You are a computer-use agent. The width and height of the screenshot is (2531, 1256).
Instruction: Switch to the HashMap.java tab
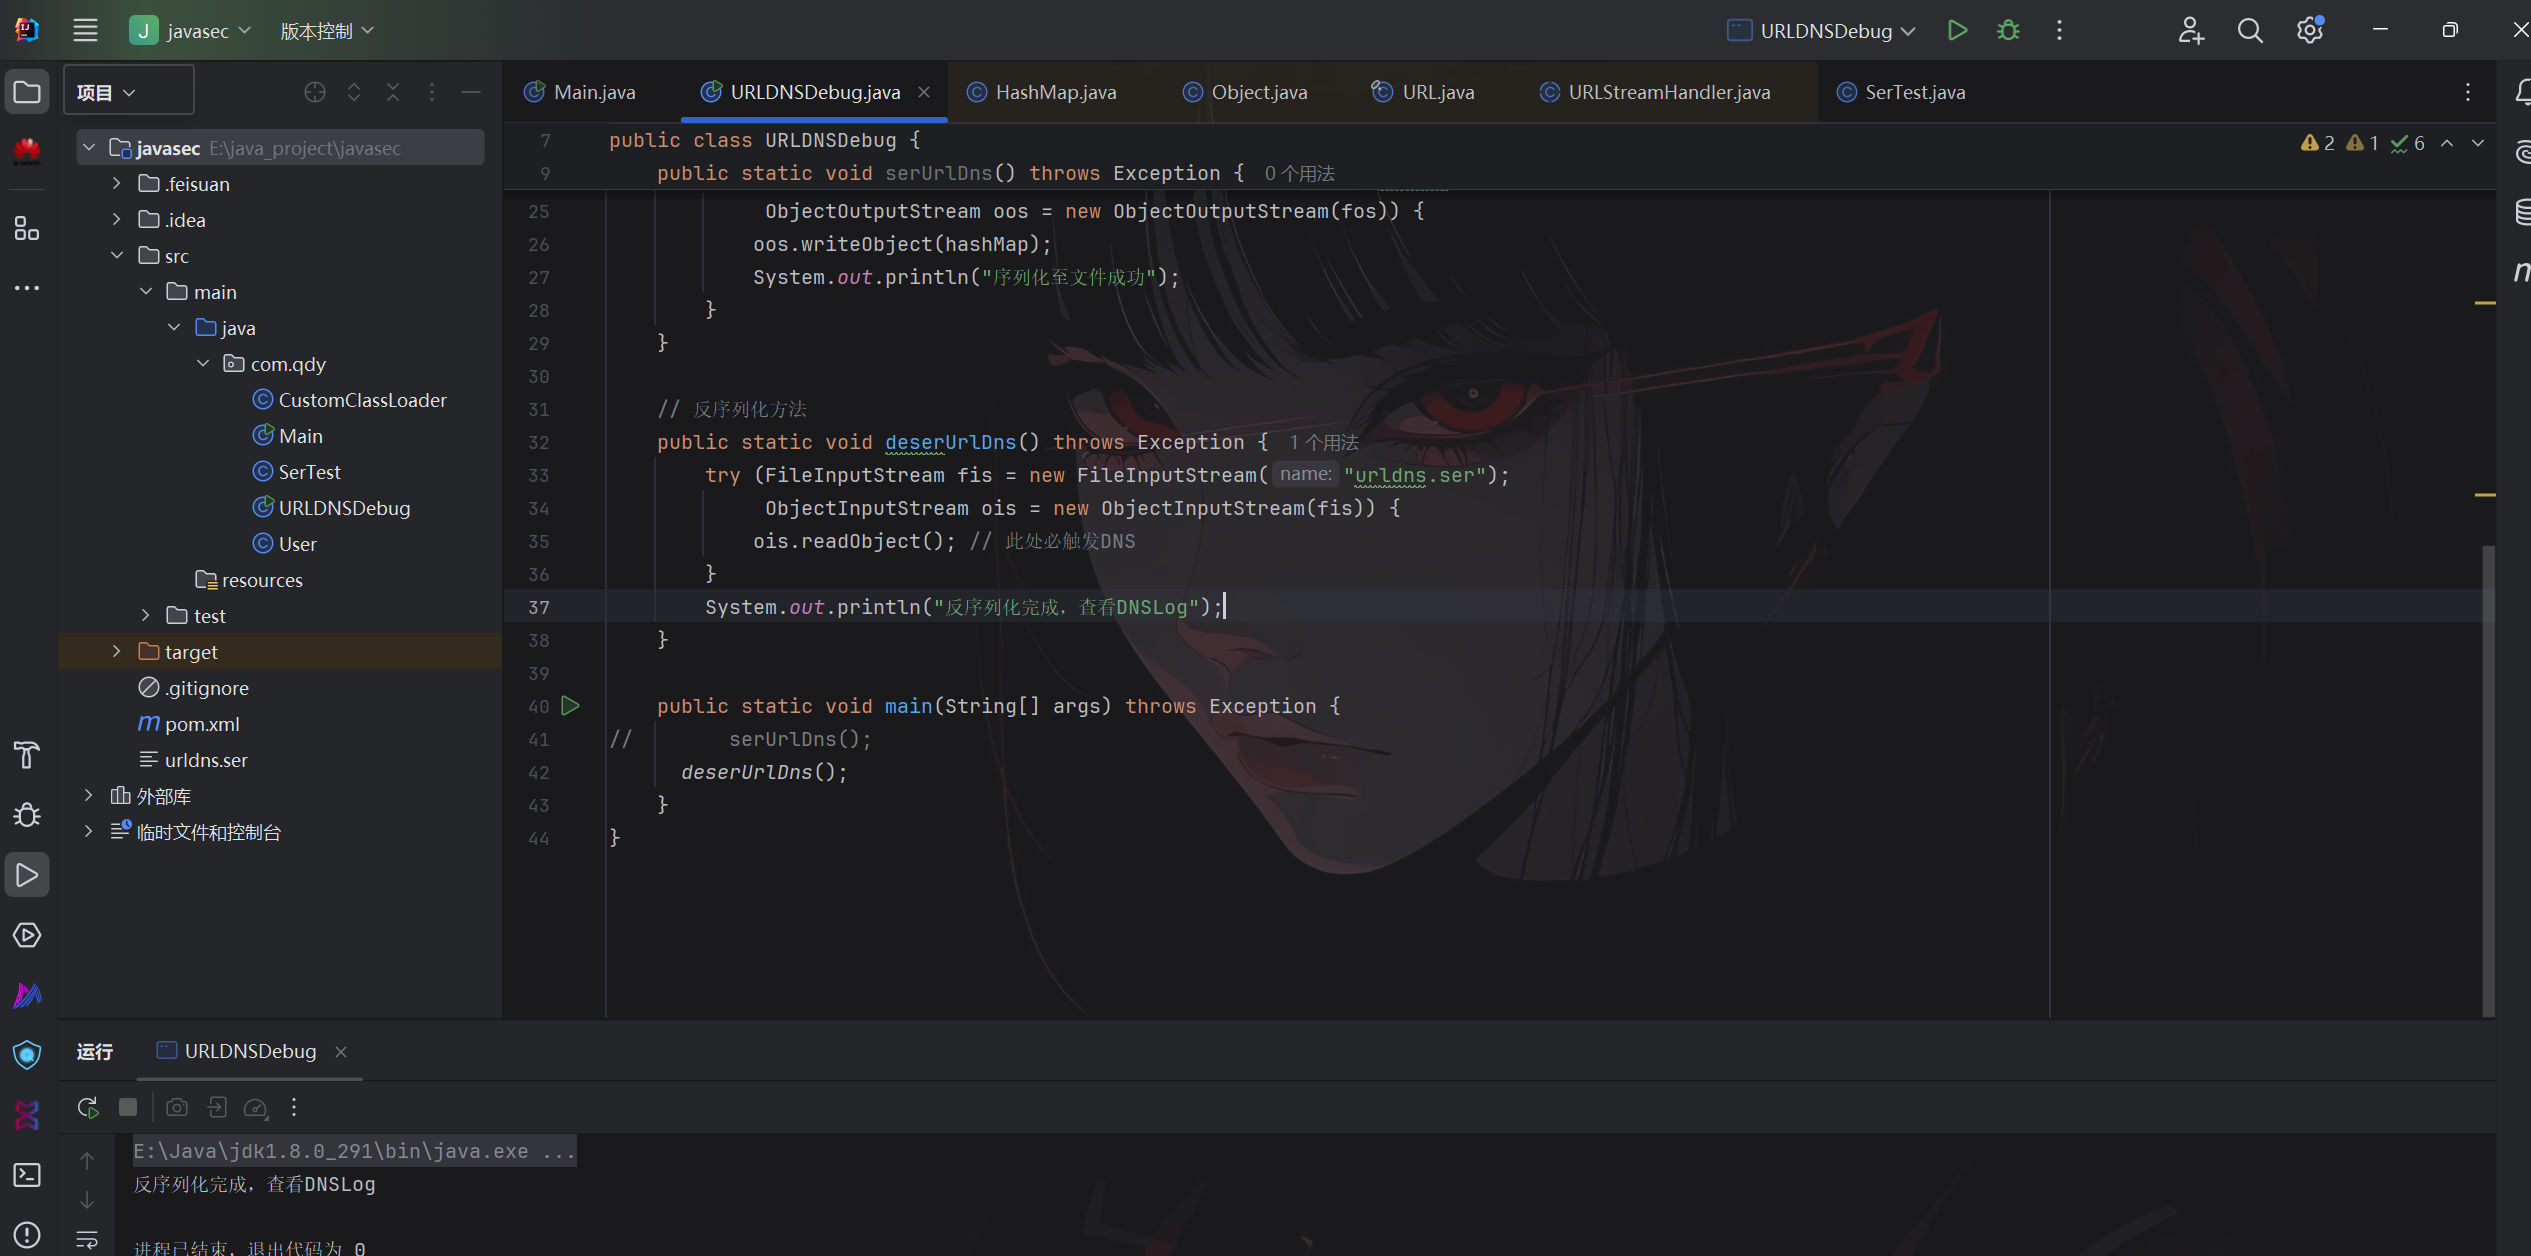pos(1055,92)
